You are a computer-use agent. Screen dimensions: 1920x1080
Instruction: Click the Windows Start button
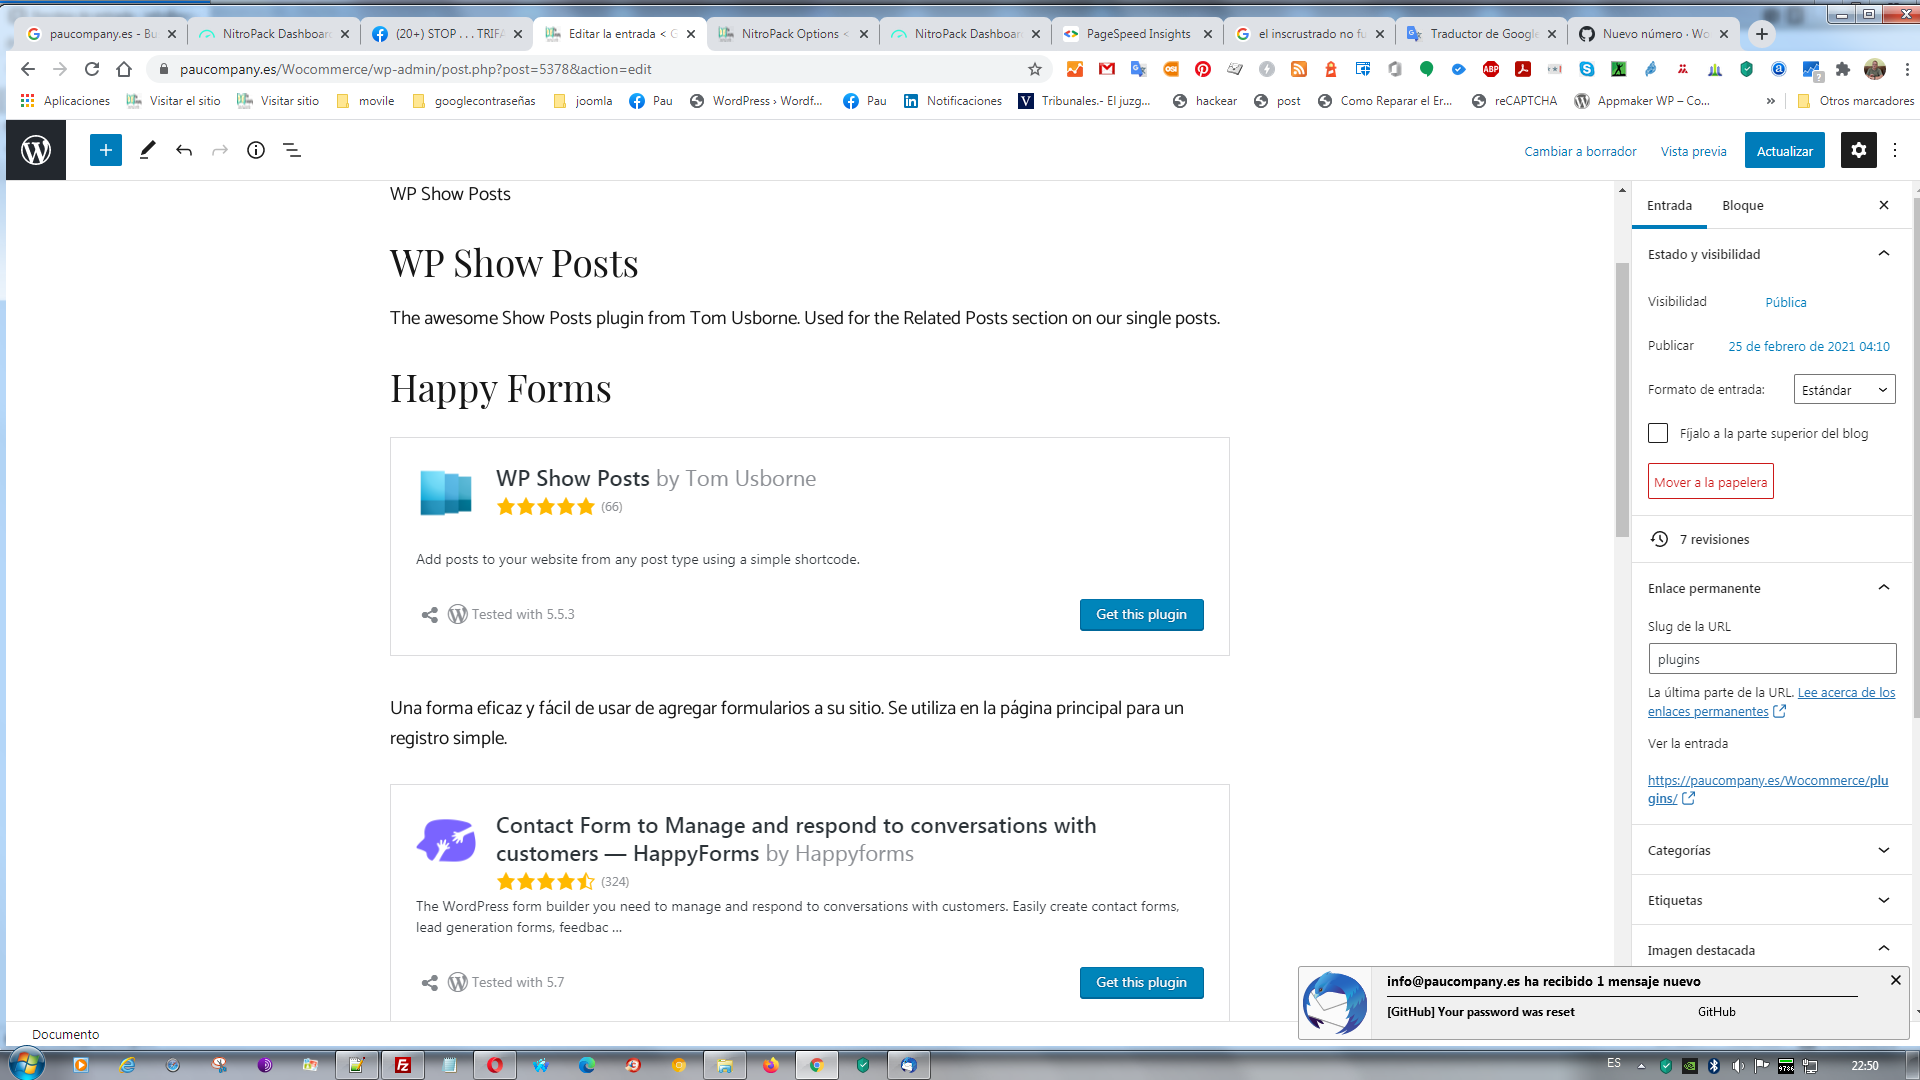click(26, 1064)
